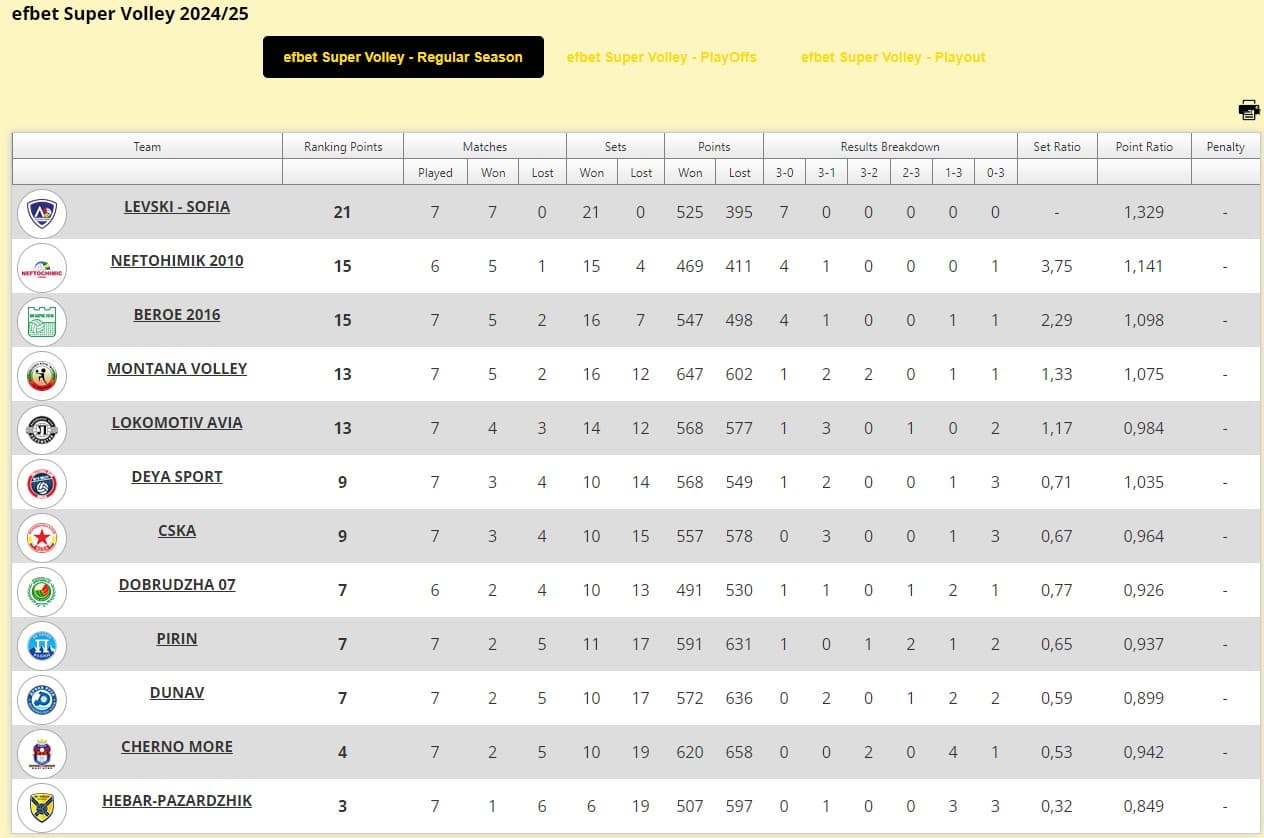Click the Beroe 2016 team logo

pyautogui.click(x=42, y=321)
